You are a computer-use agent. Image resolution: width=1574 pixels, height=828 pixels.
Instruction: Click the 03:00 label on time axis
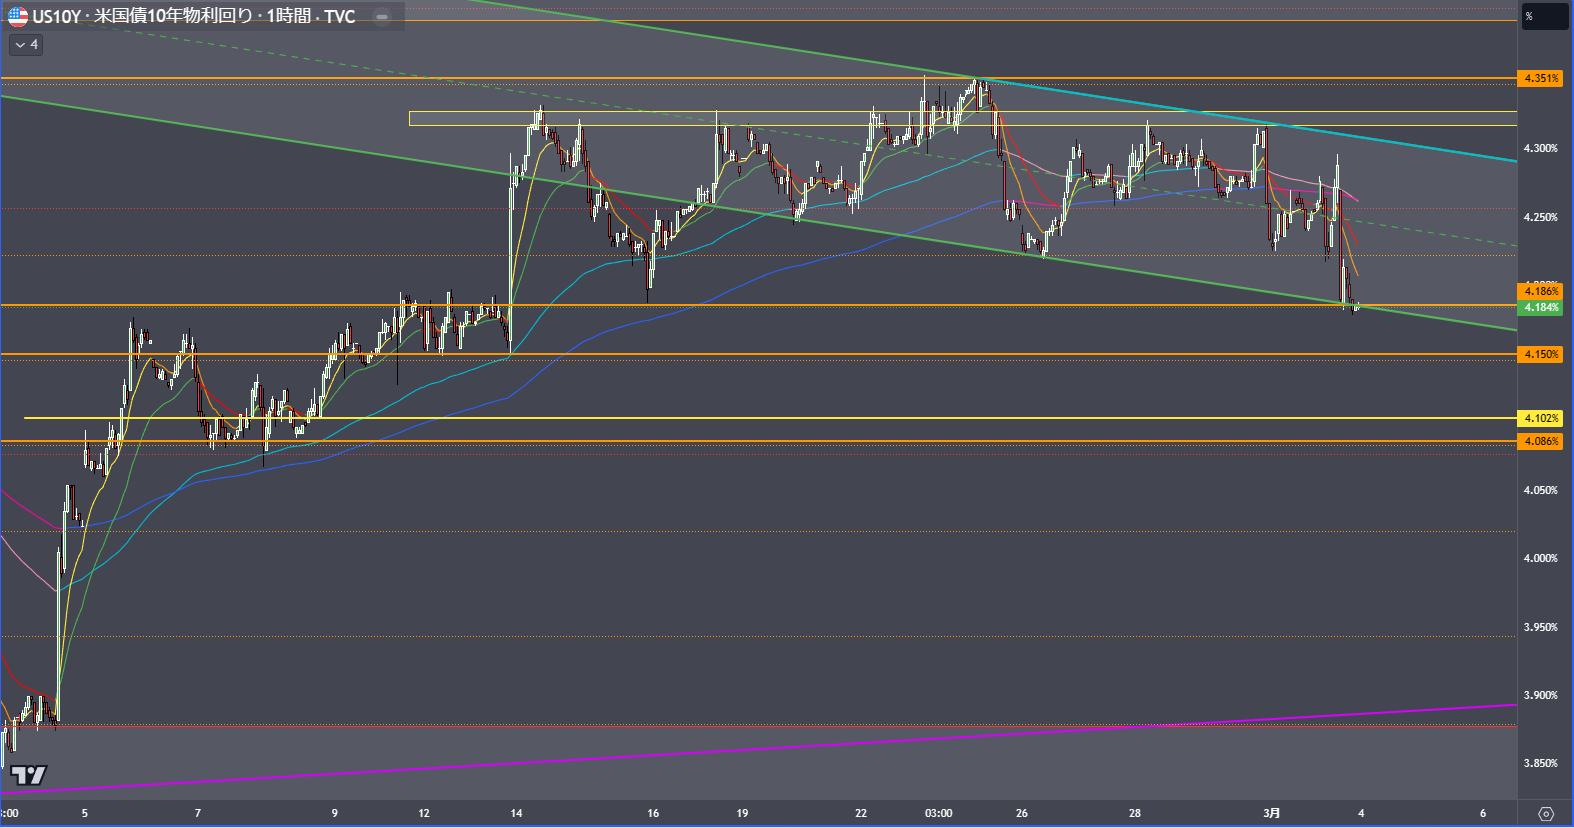pyautogui.click(x=938, y=813)
